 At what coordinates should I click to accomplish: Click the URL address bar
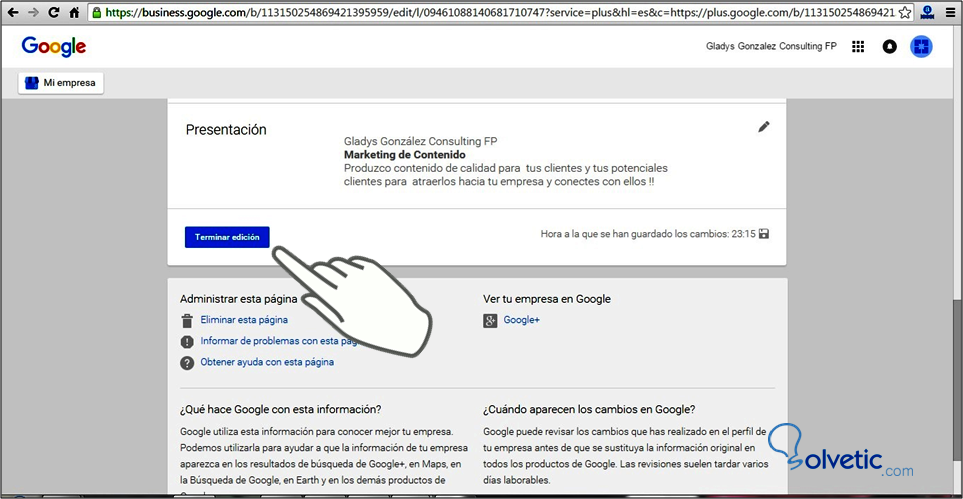point(501,12)
